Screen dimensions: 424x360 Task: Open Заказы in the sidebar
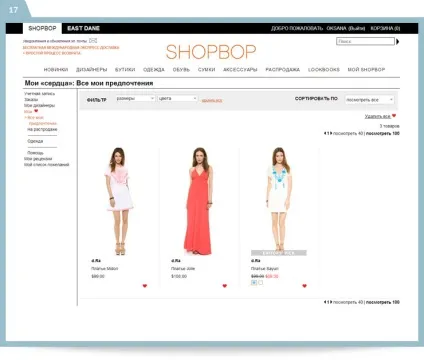point(31,99)
